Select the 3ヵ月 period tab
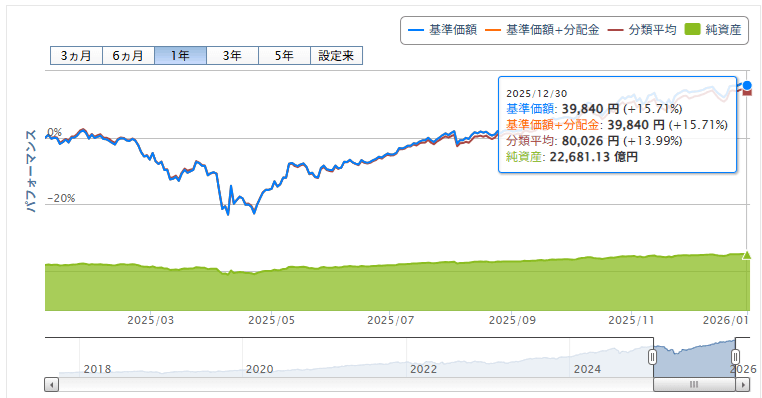The height and width of the screenshot is (398, 762). pos(76,56)
